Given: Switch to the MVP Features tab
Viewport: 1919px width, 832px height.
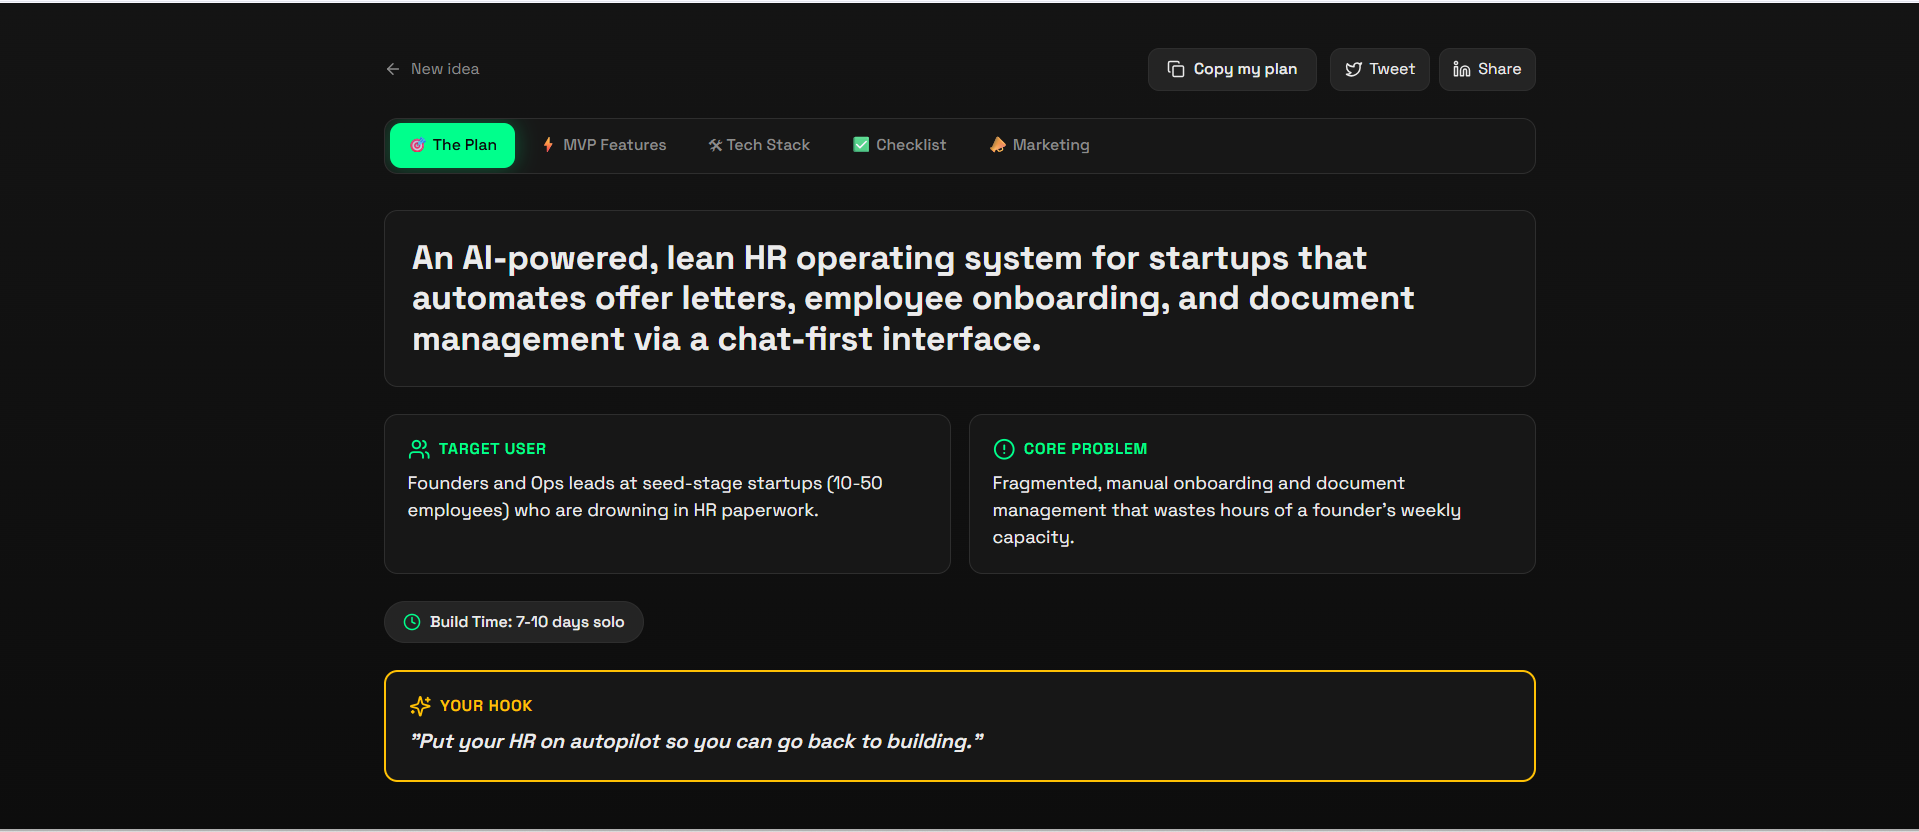Looking at the screenshot, I should [604, 145].
